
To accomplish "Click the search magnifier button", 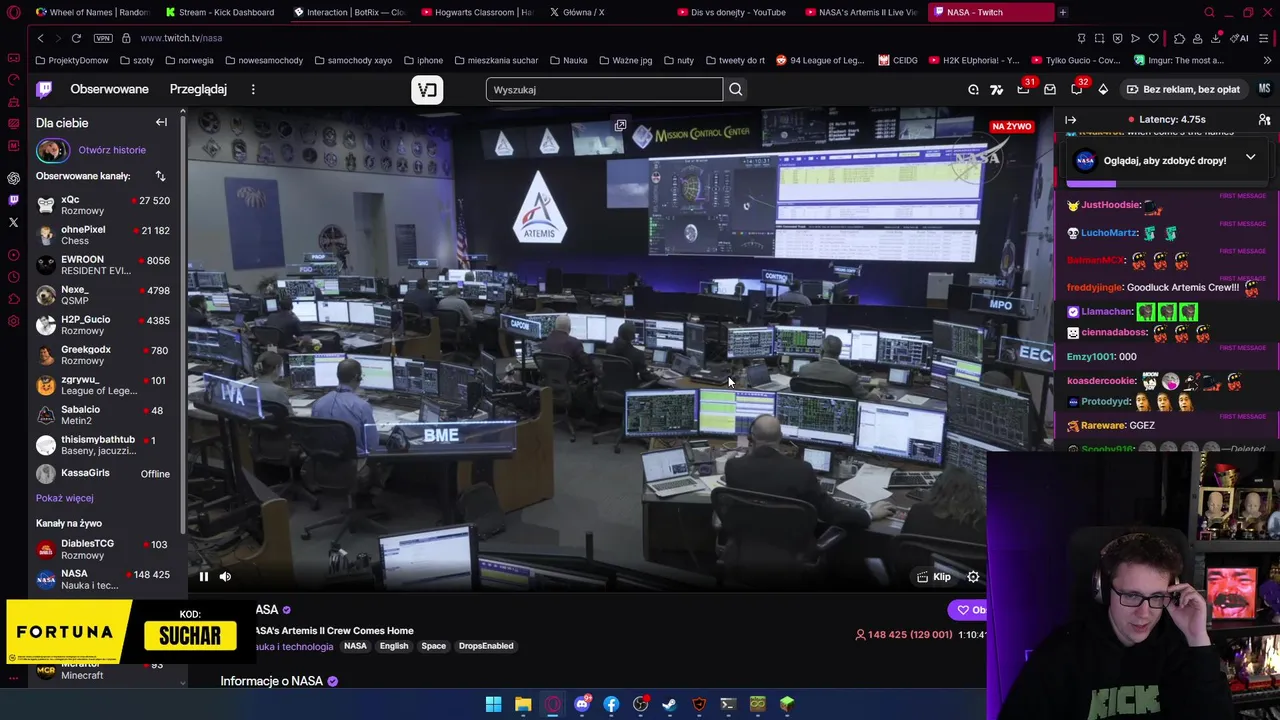I will point(736,90).
